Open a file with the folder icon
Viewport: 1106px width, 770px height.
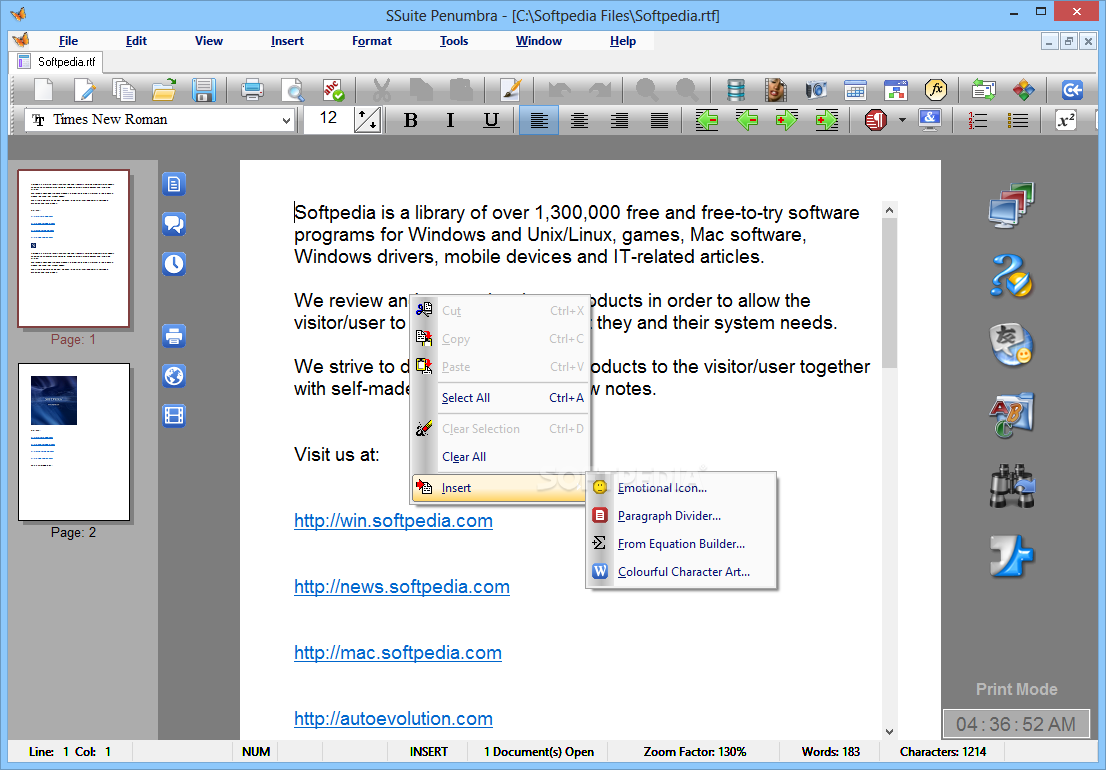click(x=164, y=90)
